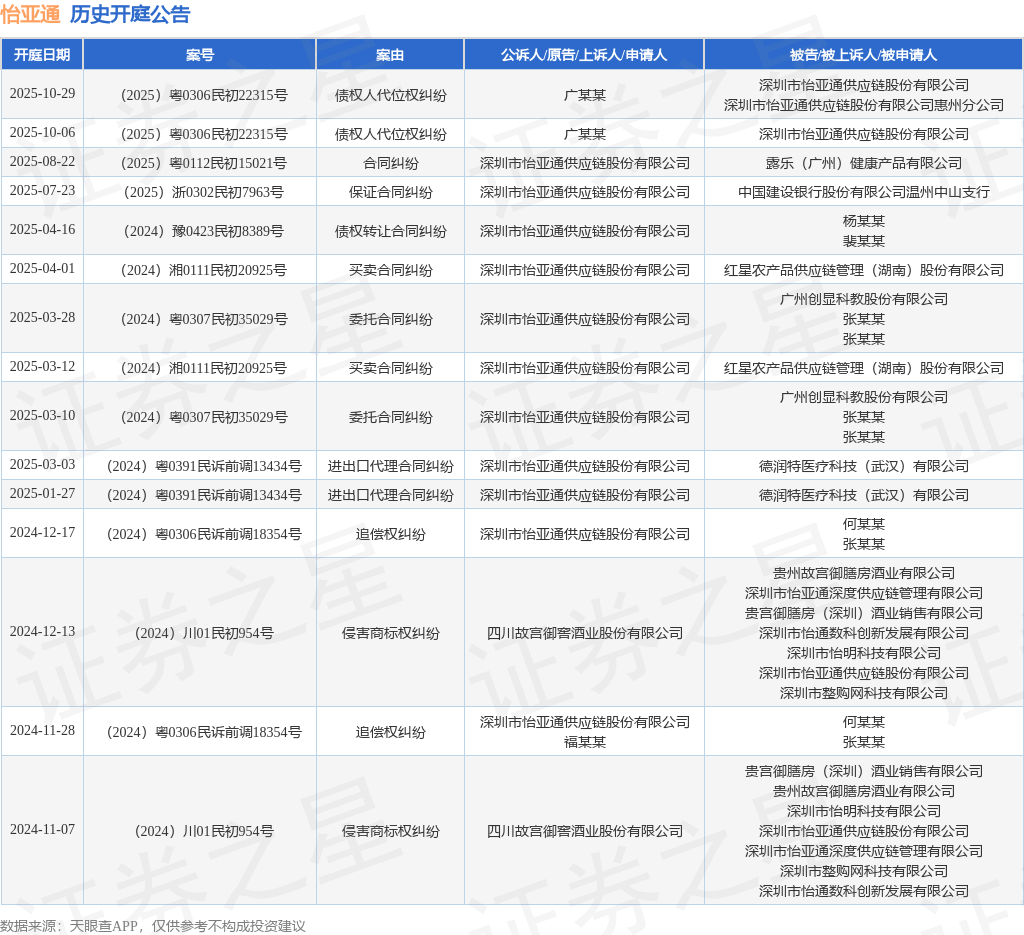Click 侵害商标权纠纷 in the 2024-11-07 row

tap(391, 831)
